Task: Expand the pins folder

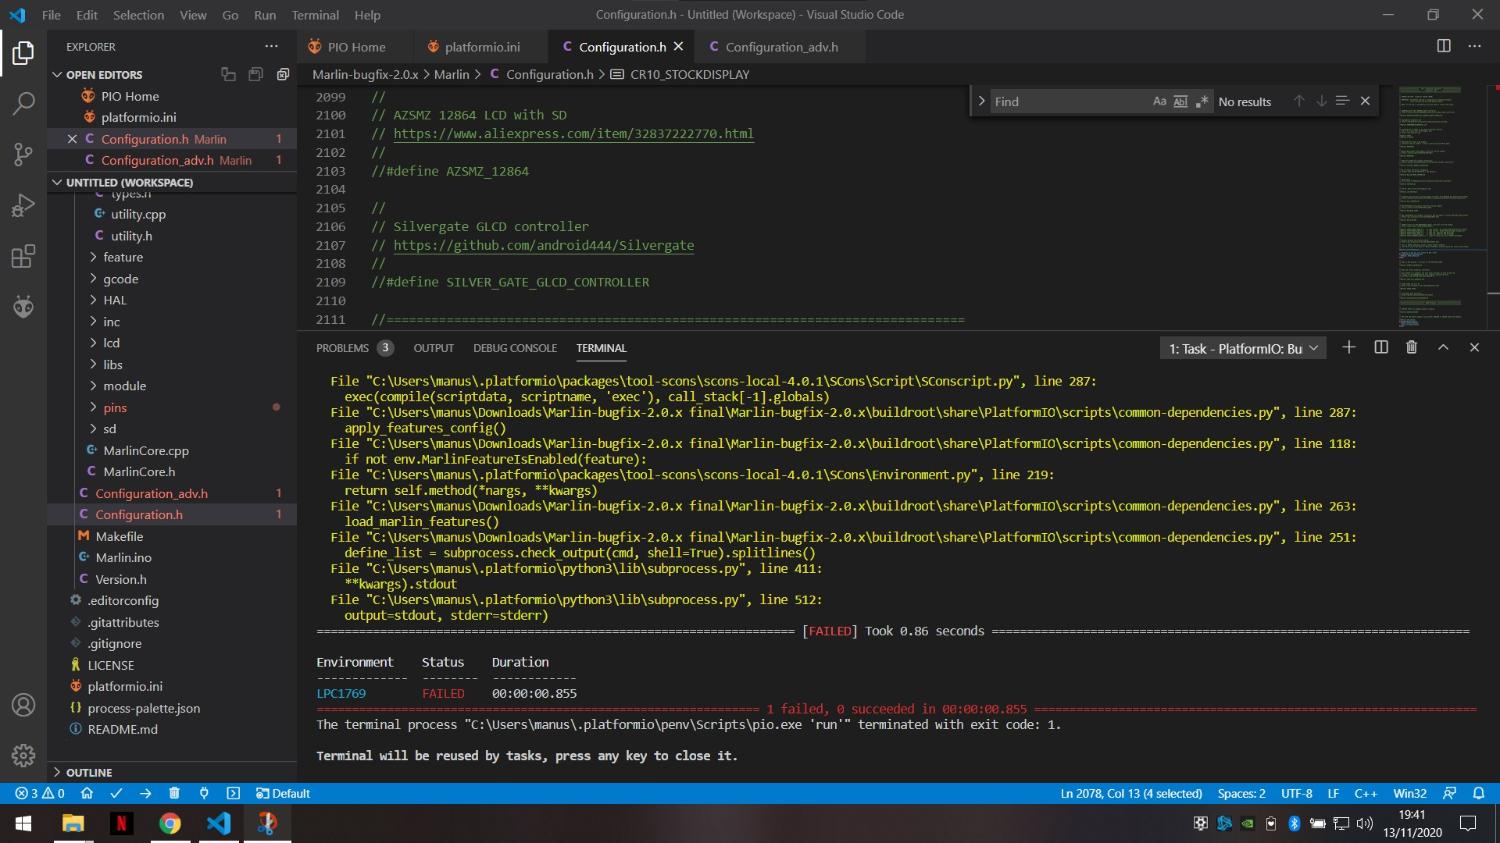Action: [115, 408]
